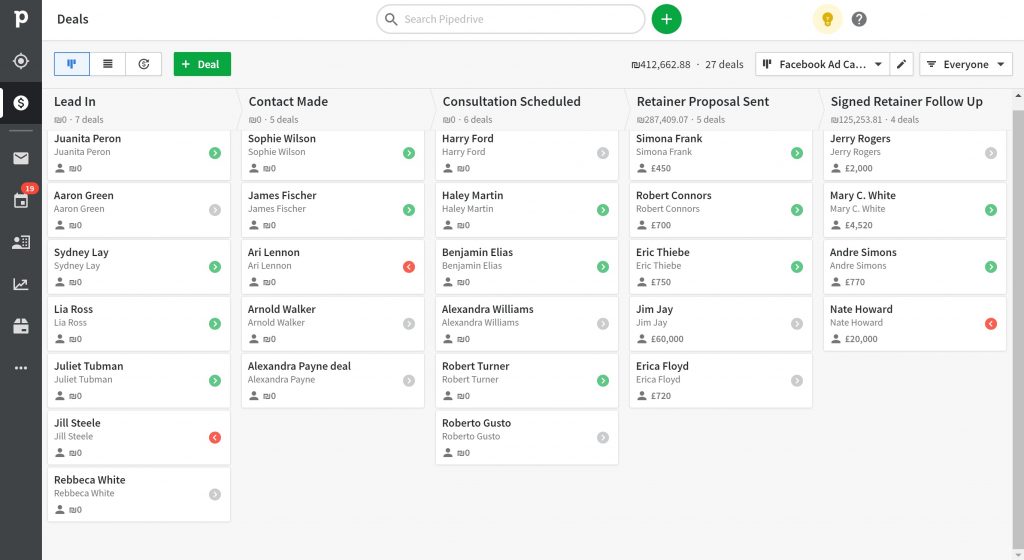Click Harry Ford's grey activity arrow
The height and width of the screenshot is (560, 1024).
[x=603, y=153]
